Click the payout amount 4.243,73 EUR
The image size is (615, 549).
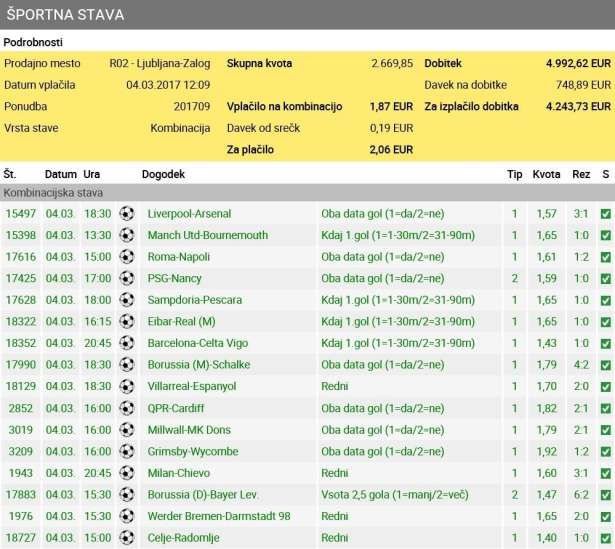[578, 107]
